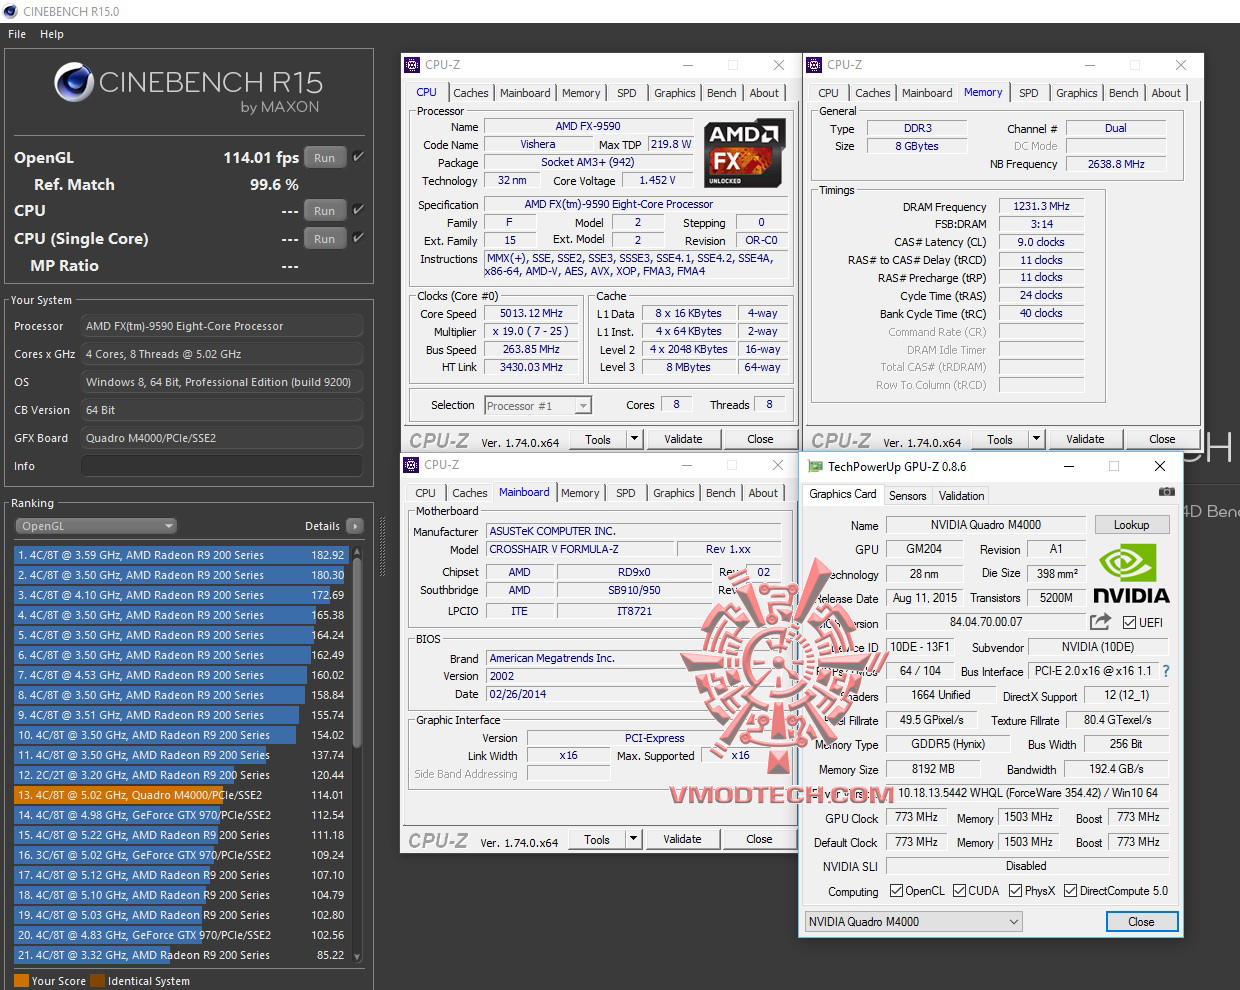Toggle the CUDA checkbox
Screen dimensions: 1240x990
[959, 891]
